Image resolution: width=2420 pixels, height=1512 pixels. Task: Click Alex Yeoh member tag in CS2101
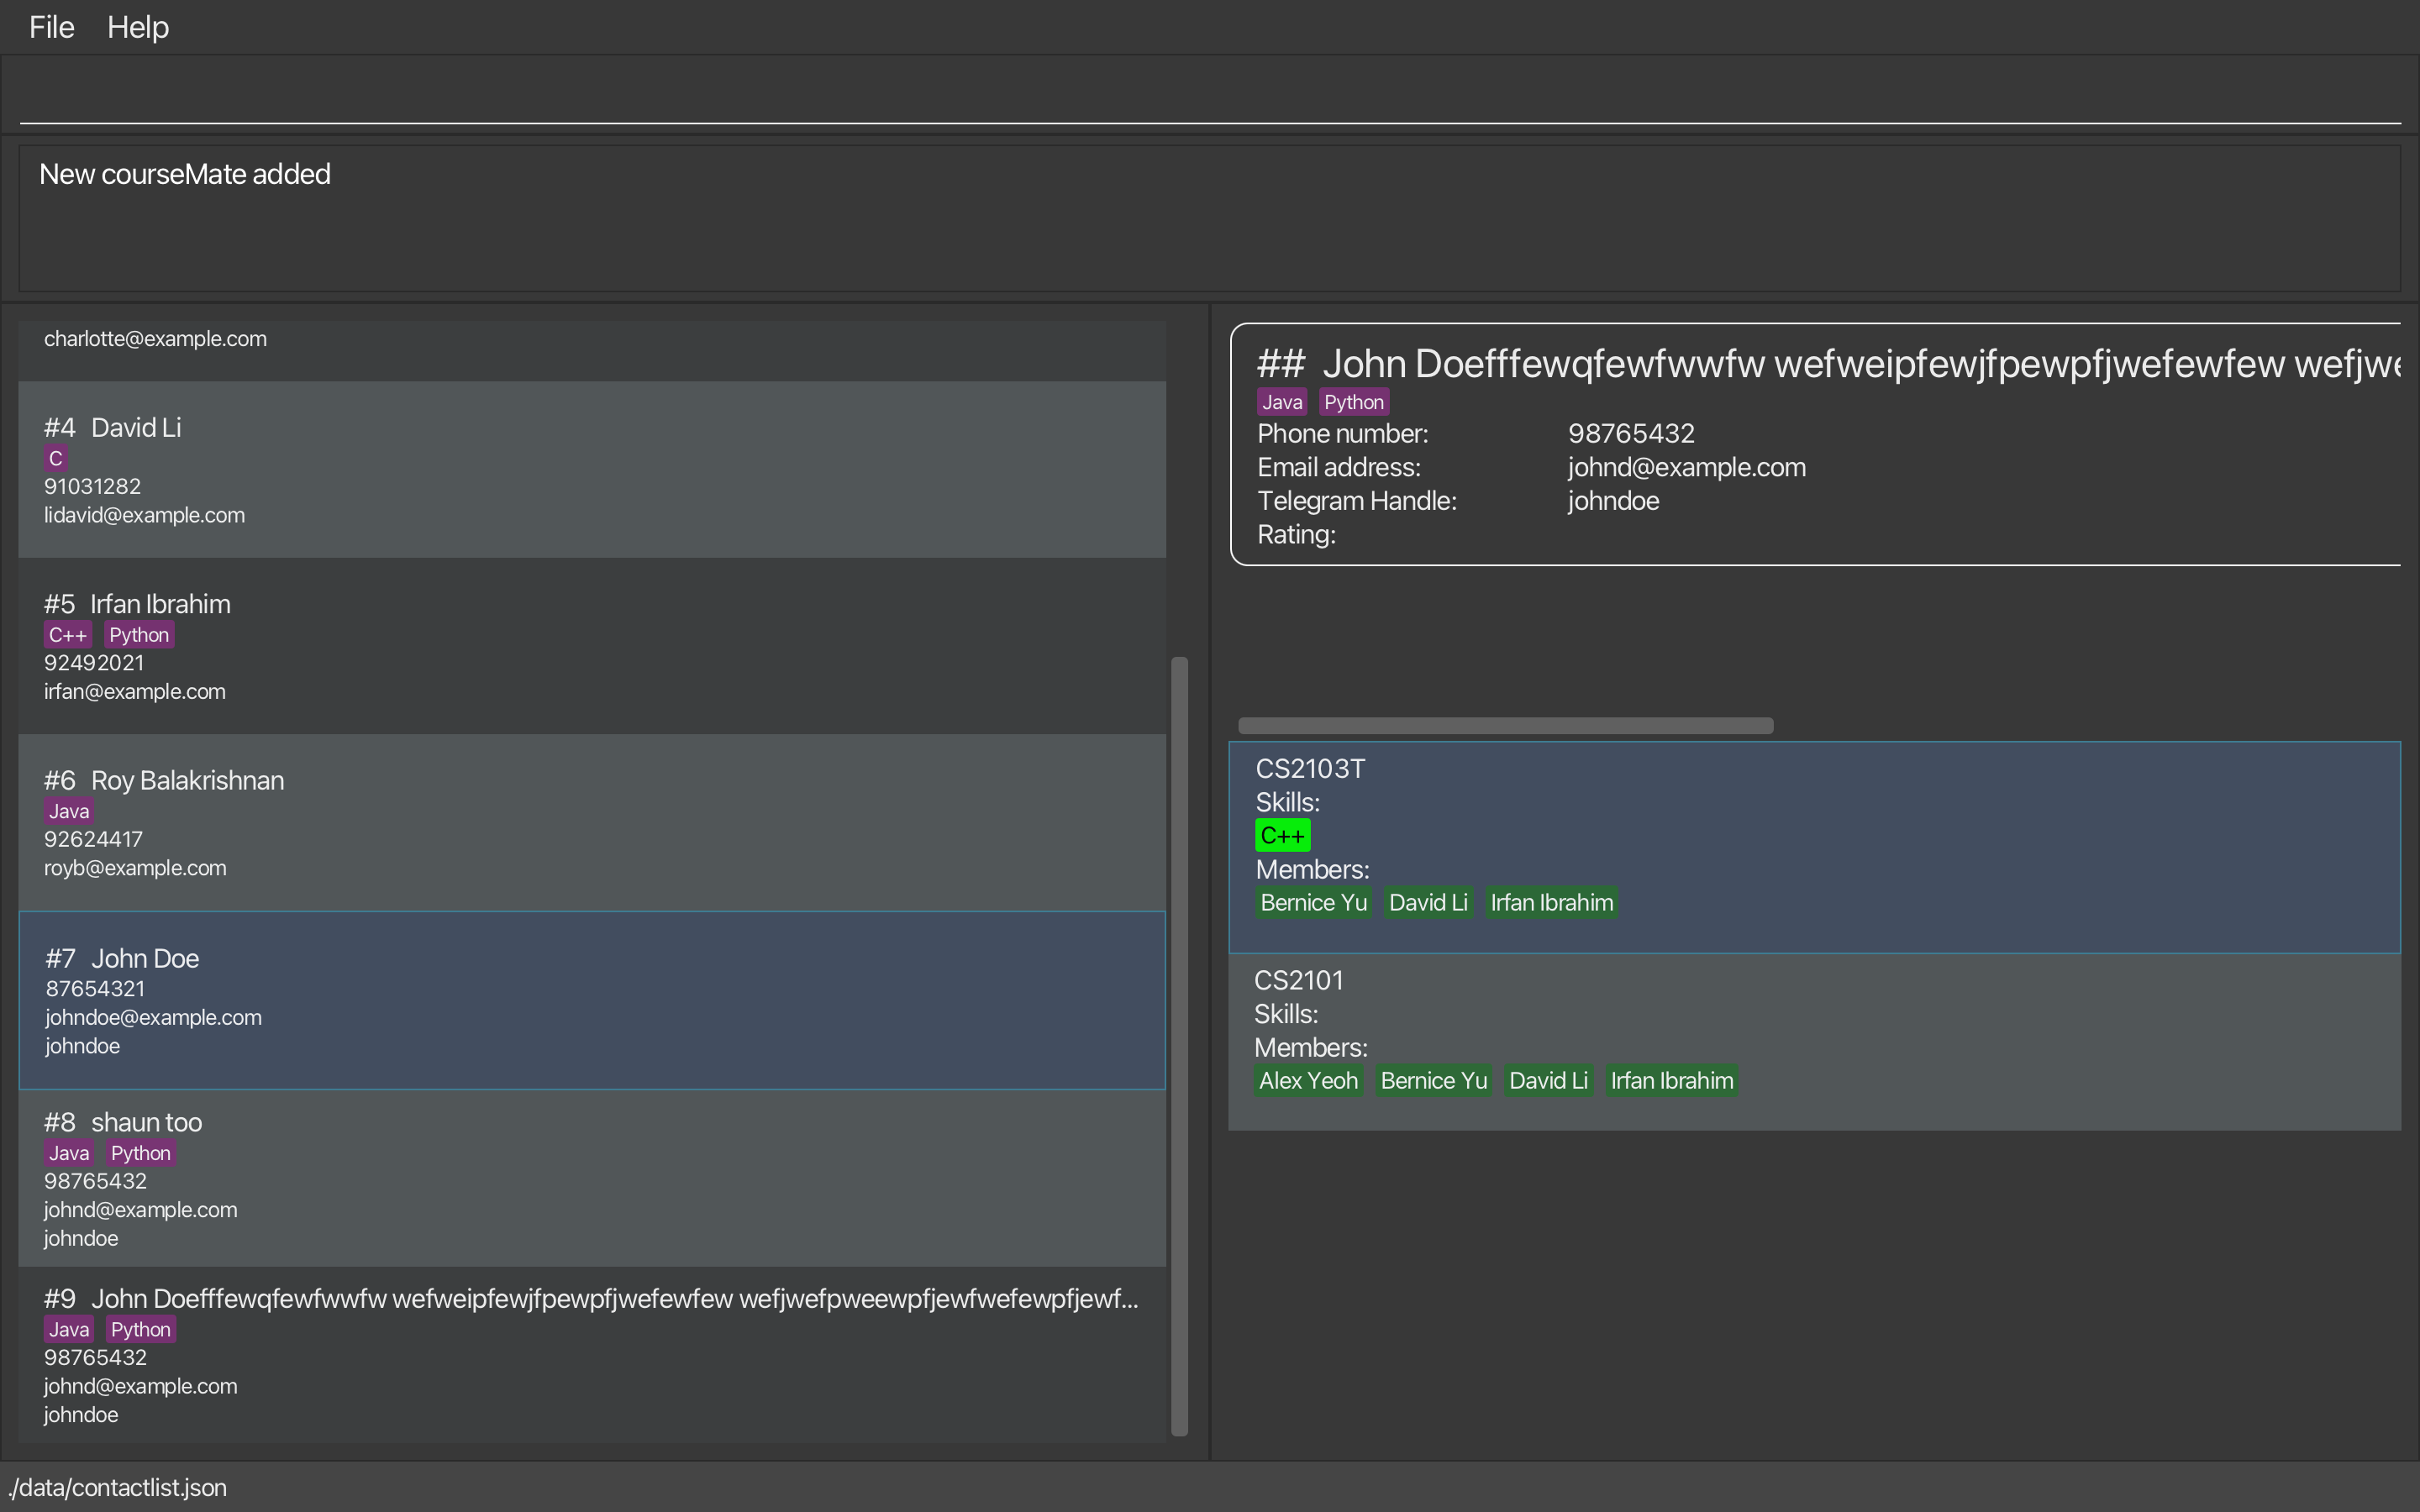click(1308, 1081)
